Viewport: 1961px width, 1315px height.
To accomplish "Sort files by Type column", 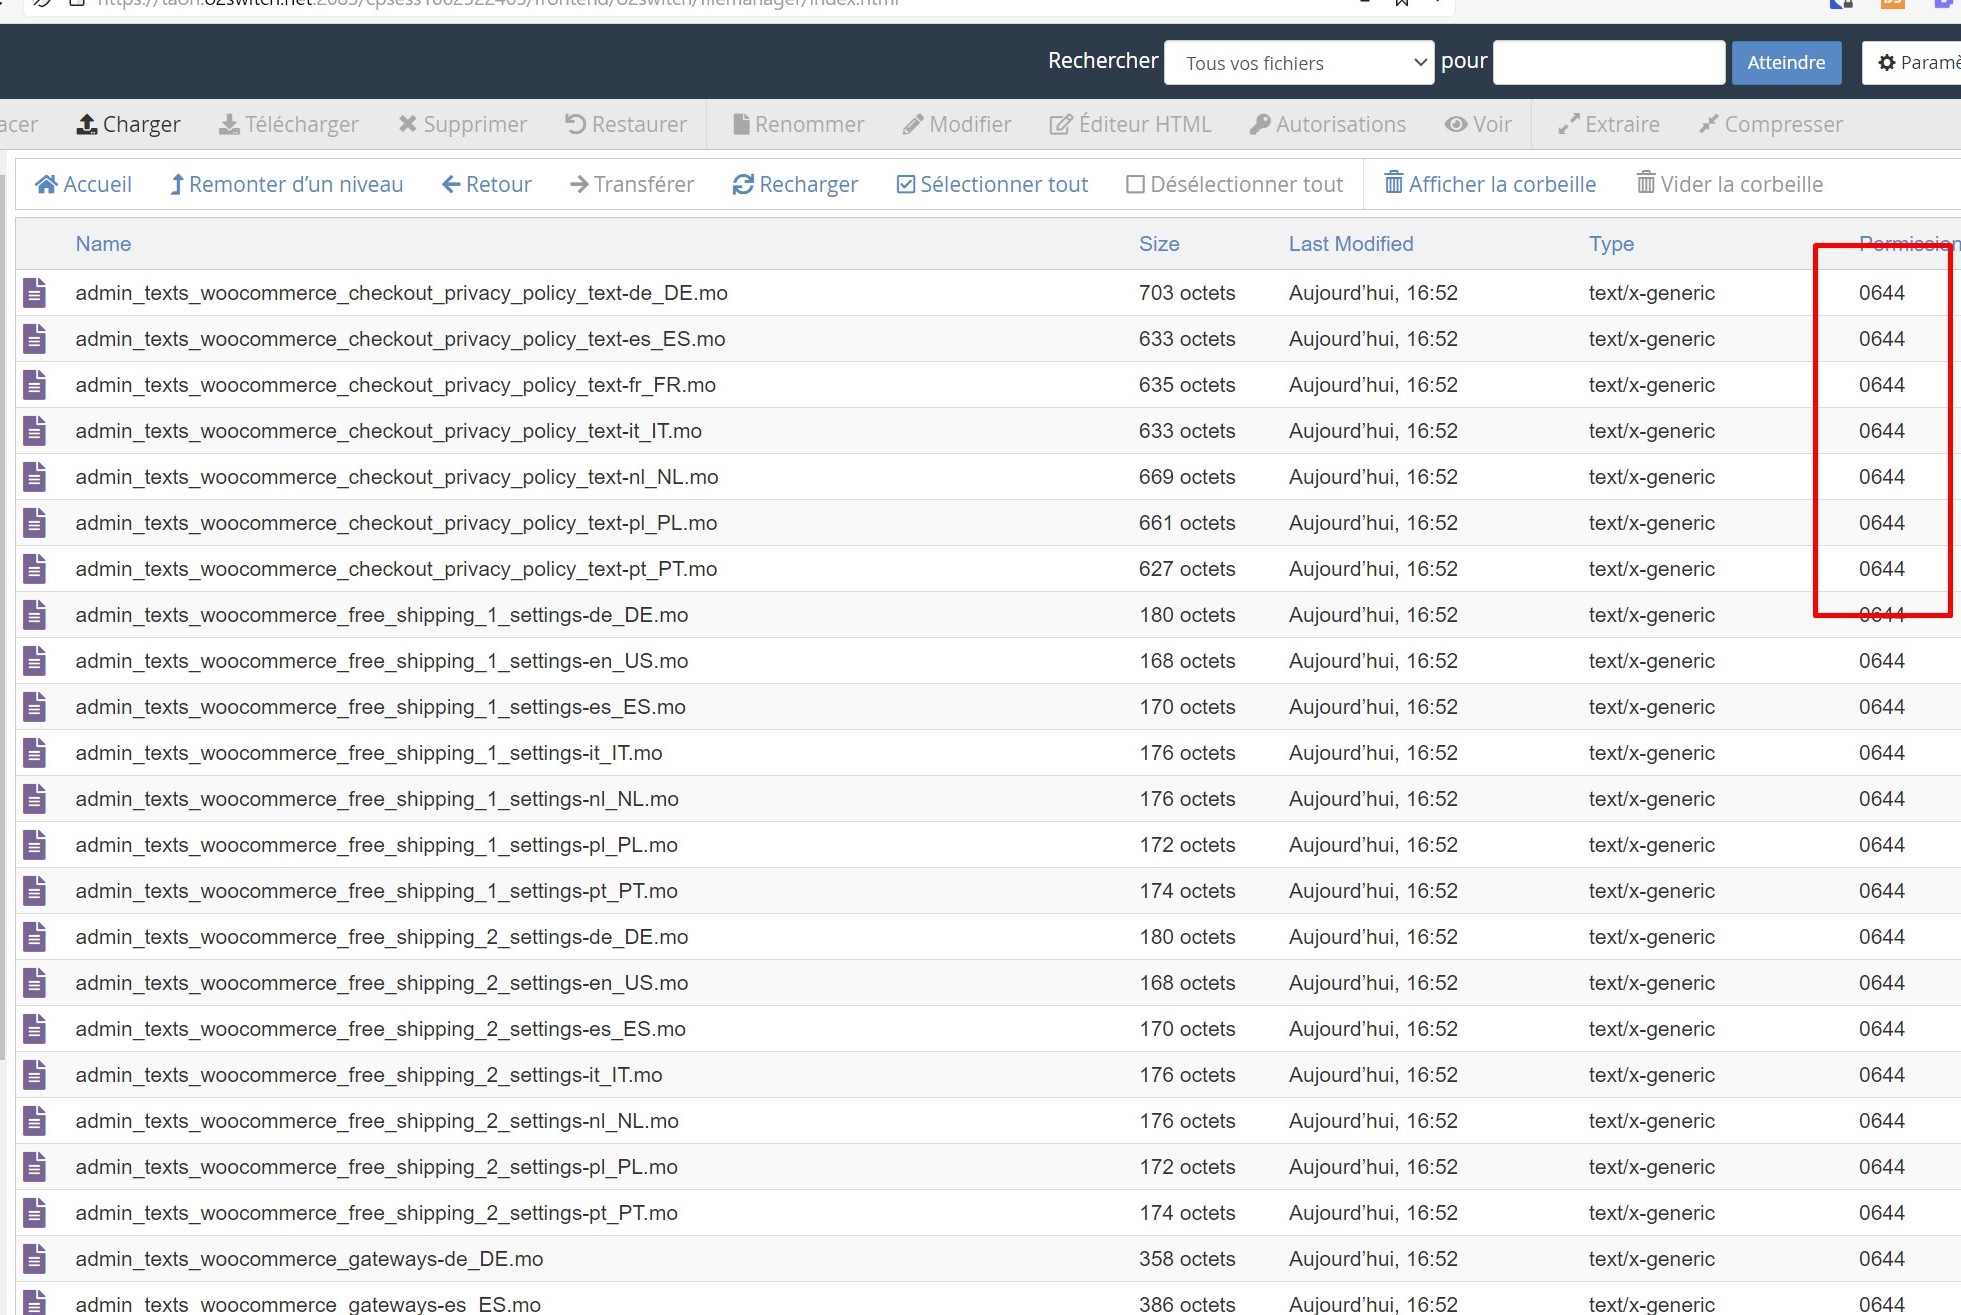I will tap(1611, 244).
